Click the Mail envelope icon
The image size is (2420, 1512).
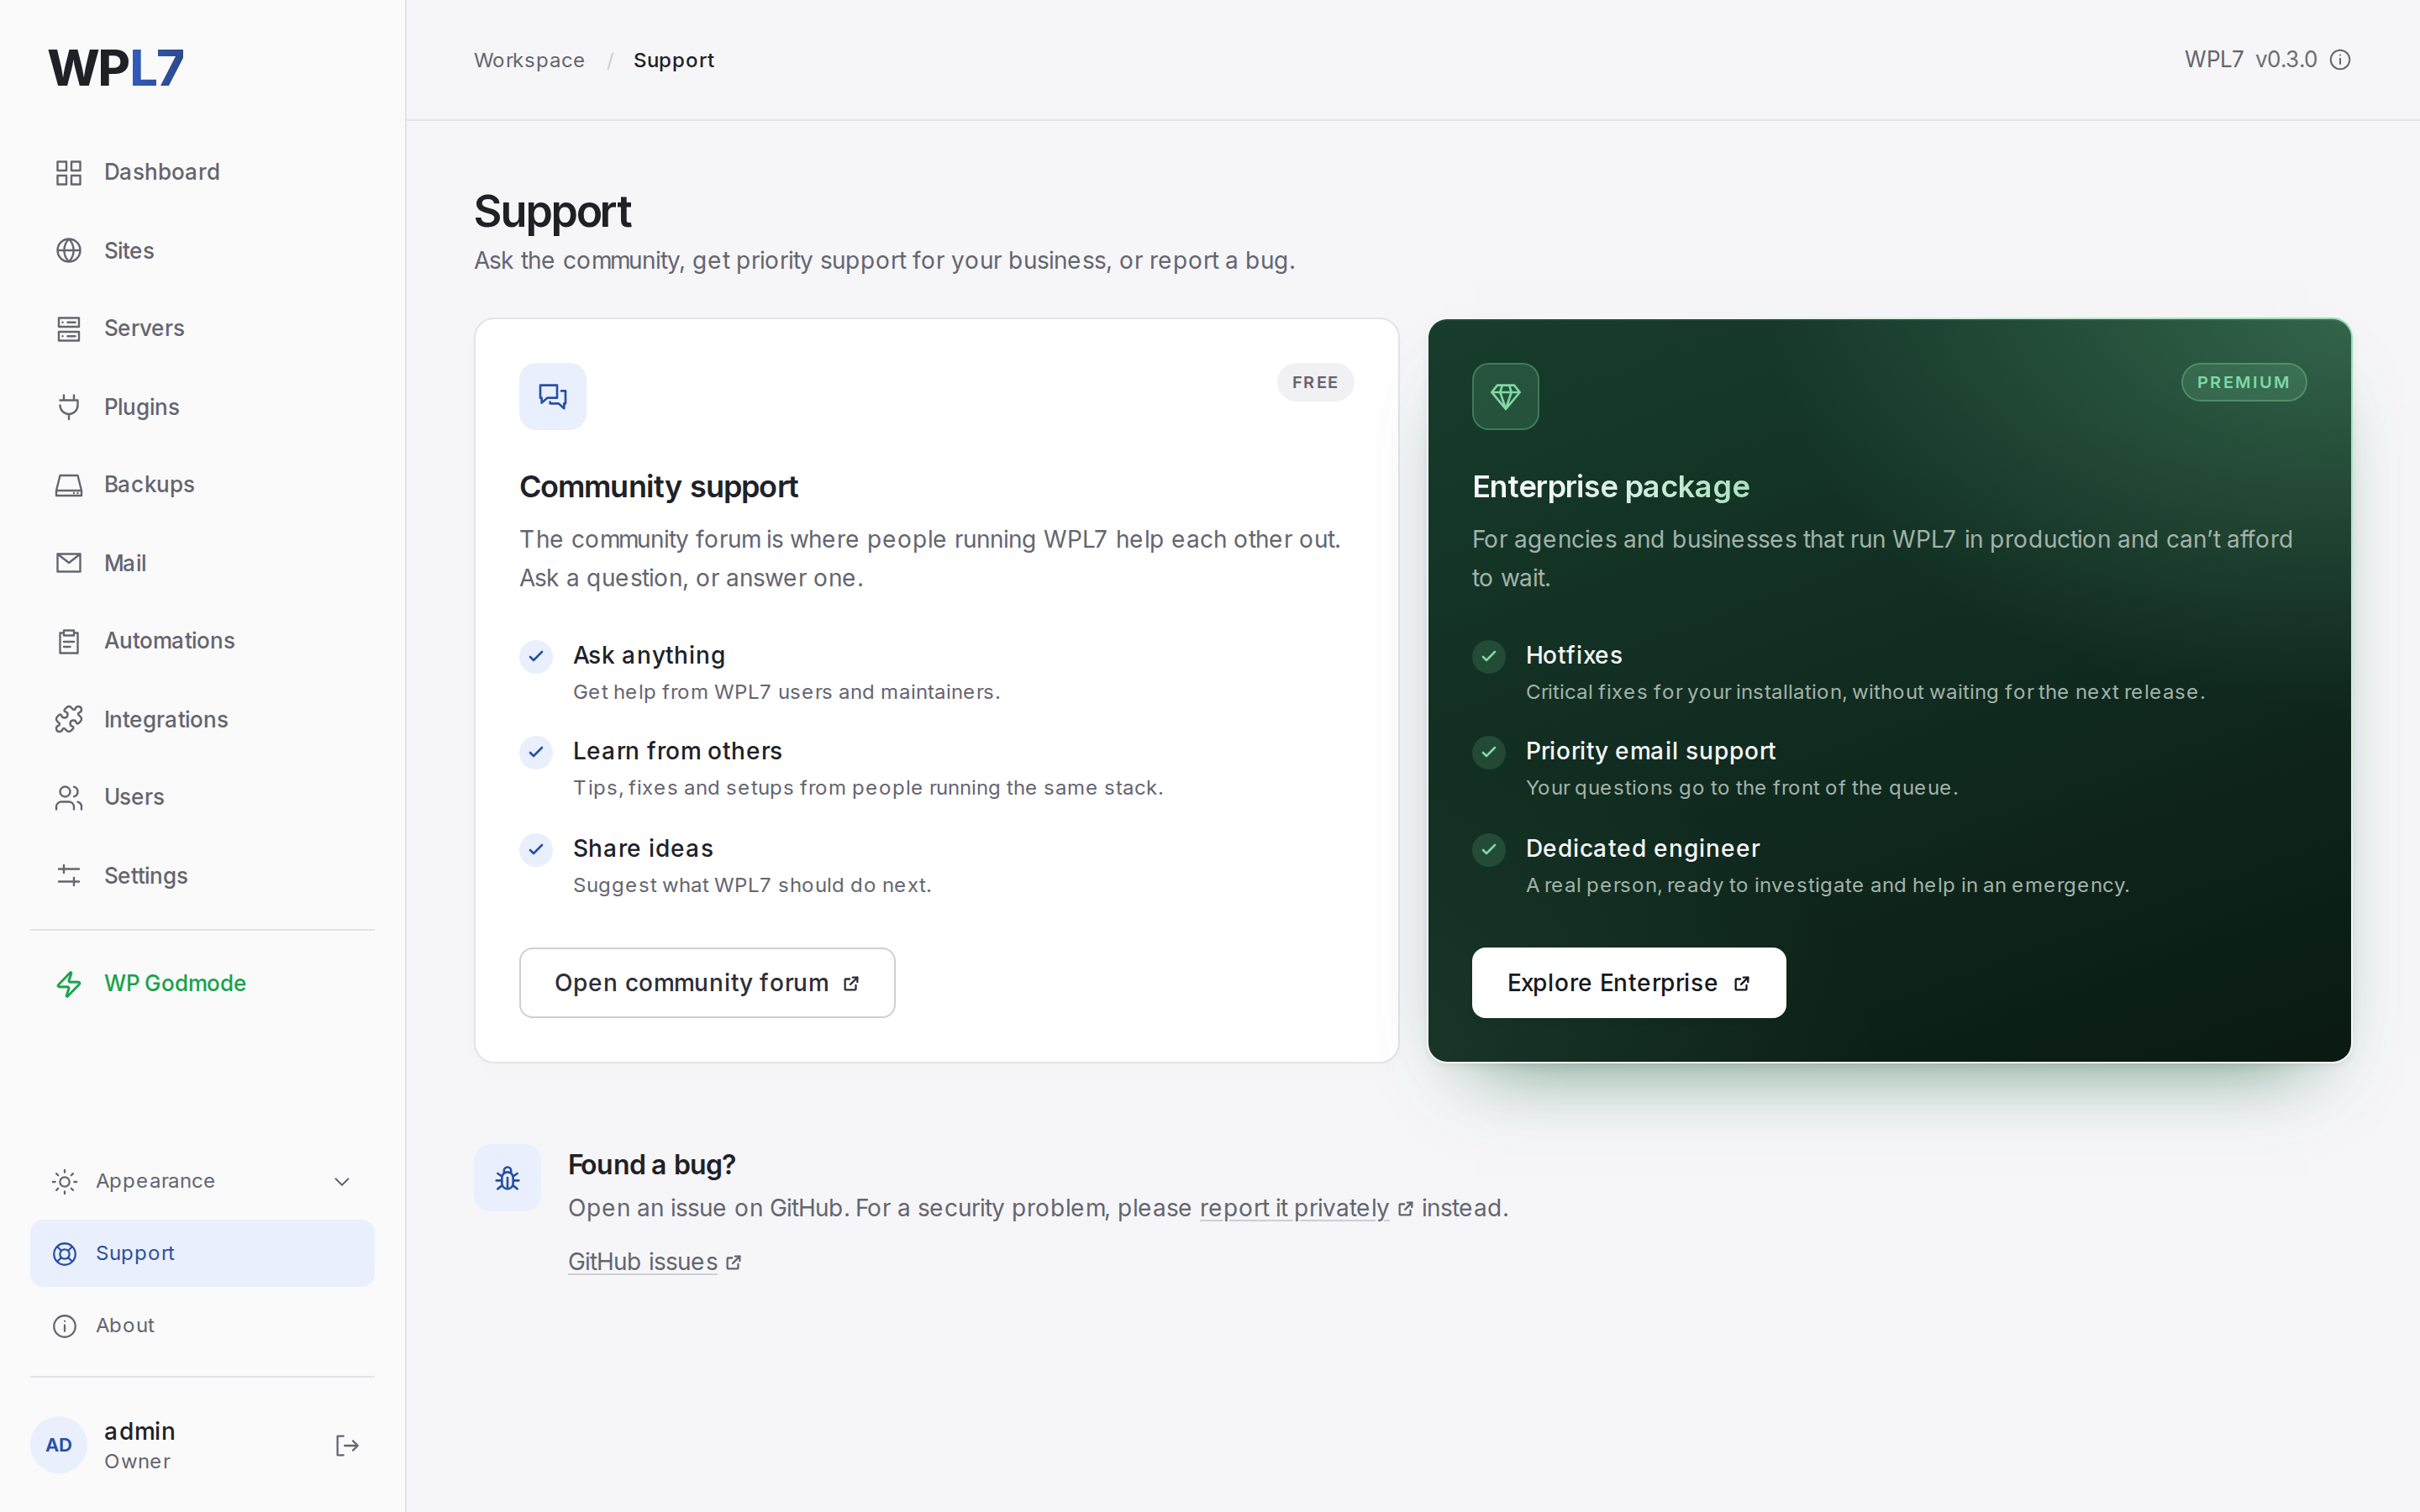(68, 563)
